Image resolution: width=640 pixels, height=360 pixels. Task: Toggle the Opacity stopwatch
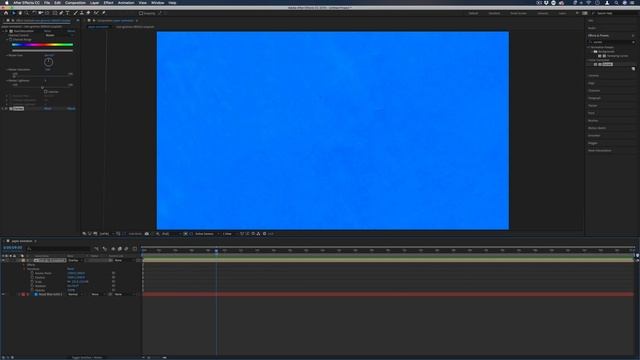tap(32, 290)
